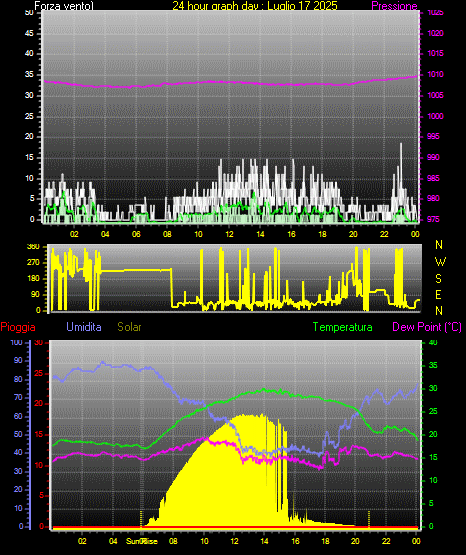Click the SunRise marker on time axis
This screenshot has height=555, width=466.
click(142, 541)
